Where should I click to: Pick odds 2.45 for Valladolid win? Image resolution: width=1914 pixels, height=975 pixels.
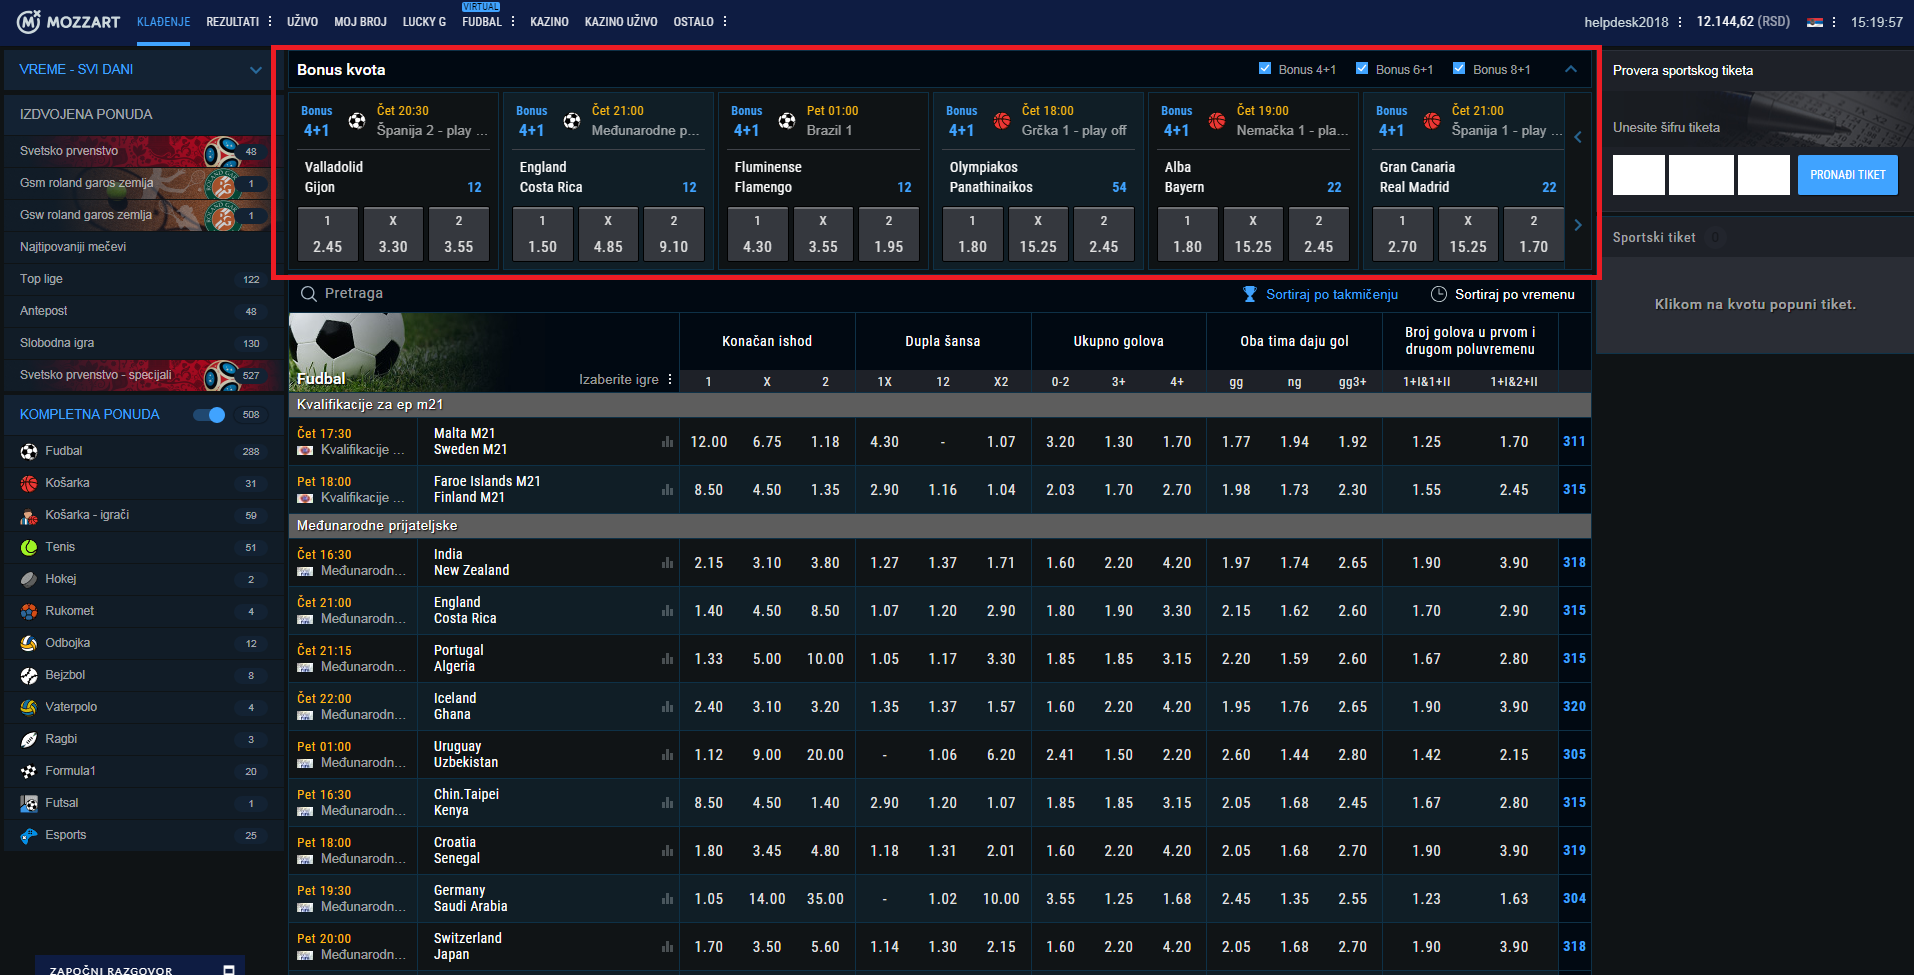[x=327, y=234]
